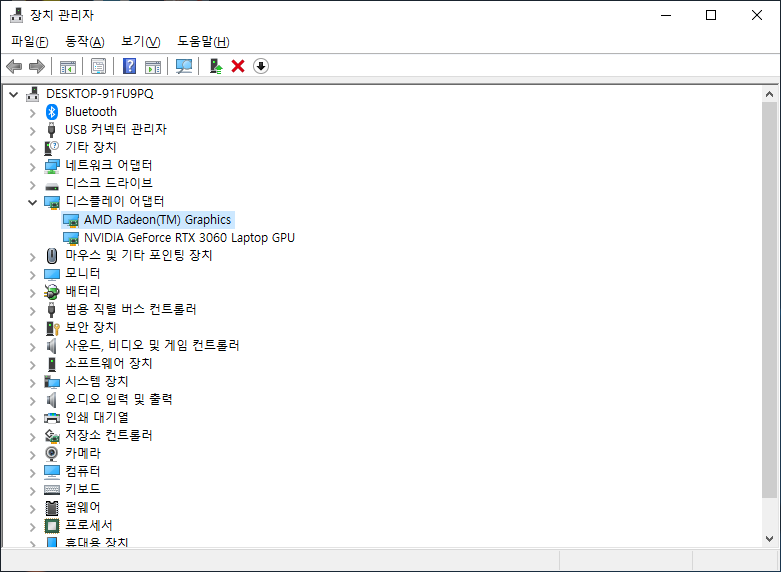Click the 펌웨어 firmware chip icon
This screenshot has width=781, height=572.
click(x=52, y=508)
